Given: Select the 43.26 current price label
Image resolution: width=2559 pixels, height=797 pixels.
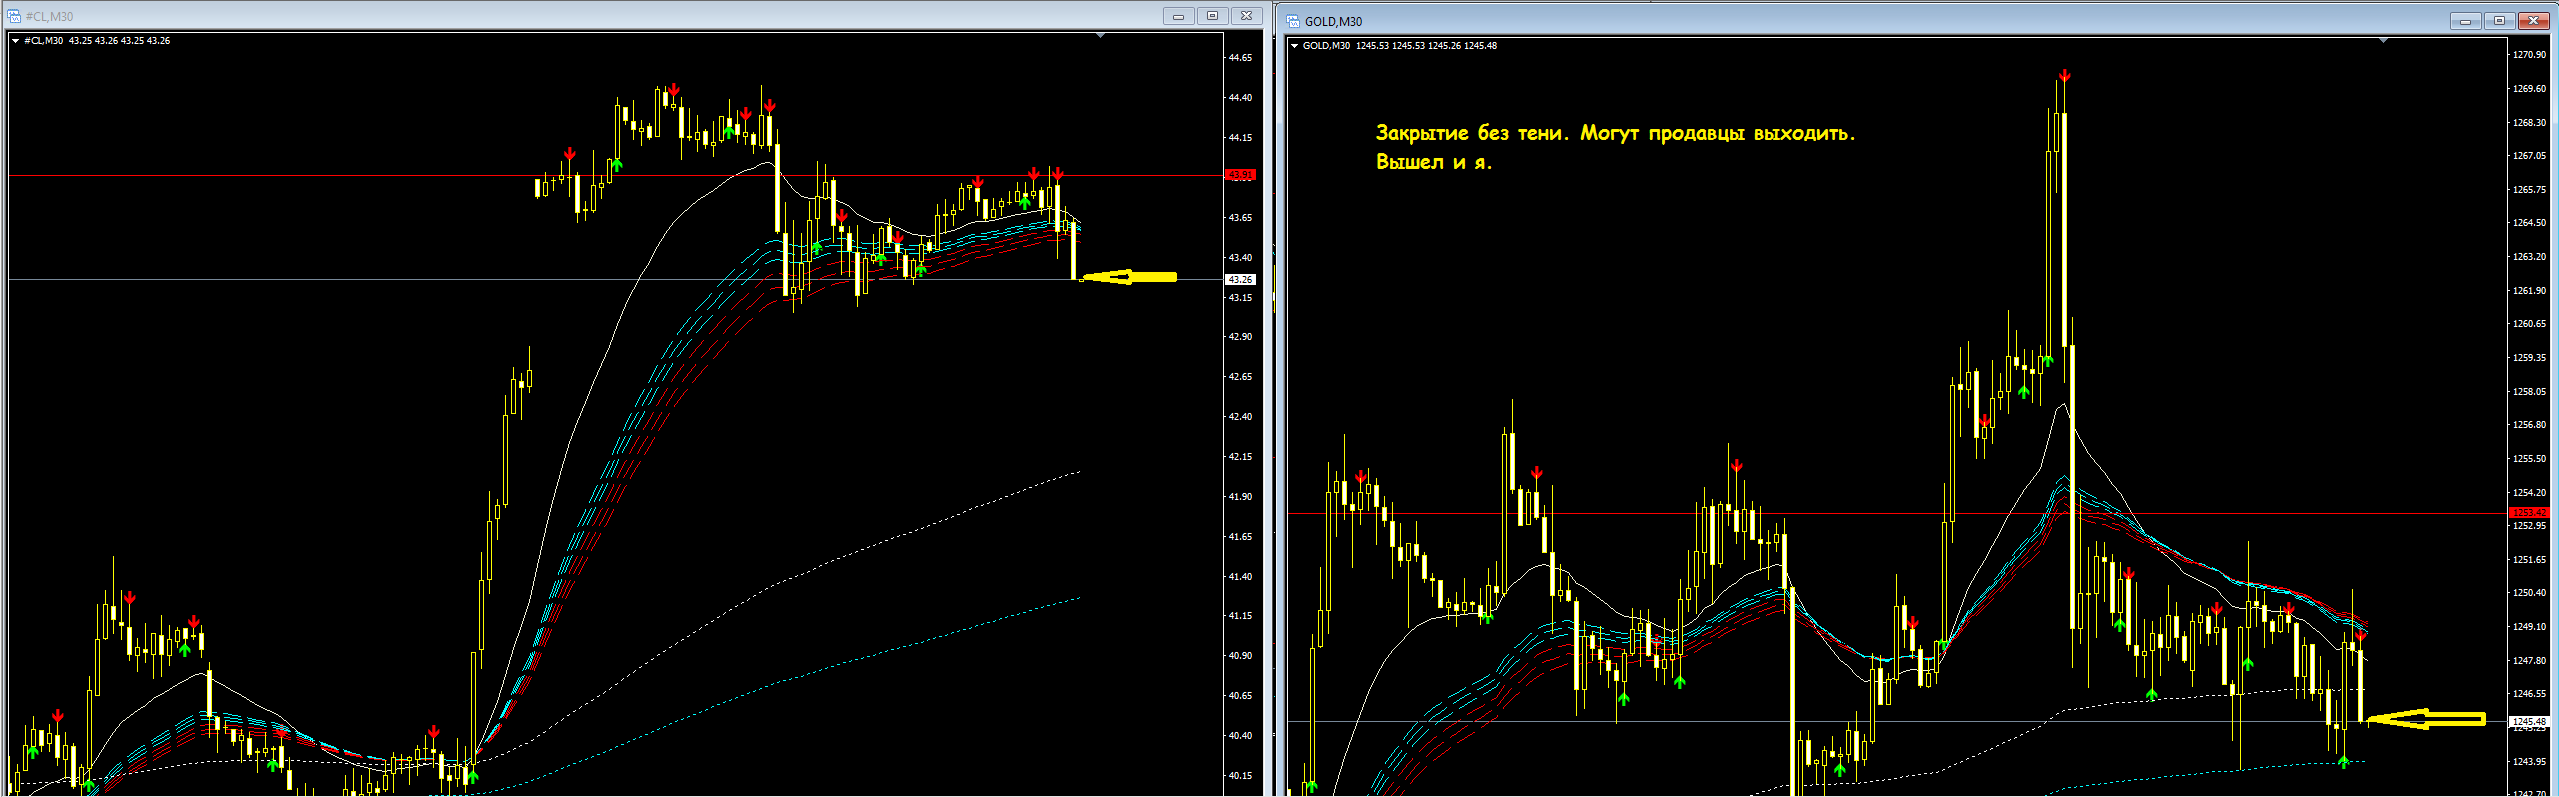Looking at the screenshot, I should (x=1240, y=280).
